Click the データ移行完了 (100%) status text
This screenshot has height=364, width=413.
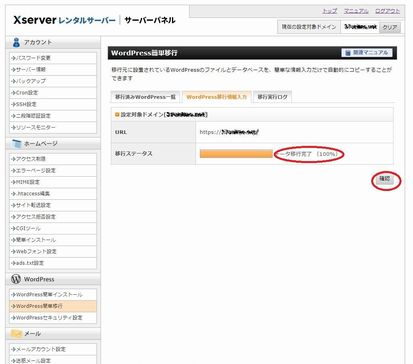click(x=308, y=154)
